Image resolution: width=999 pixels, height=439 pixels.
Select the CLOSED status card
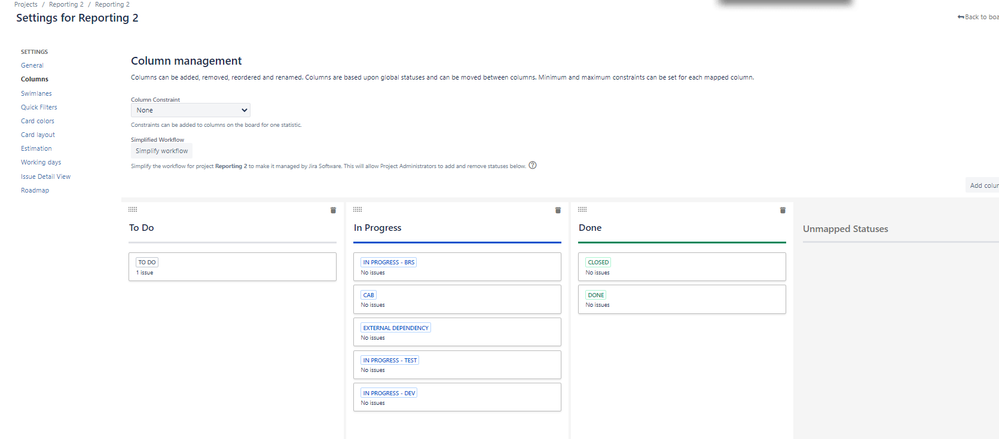click(682, 267)
